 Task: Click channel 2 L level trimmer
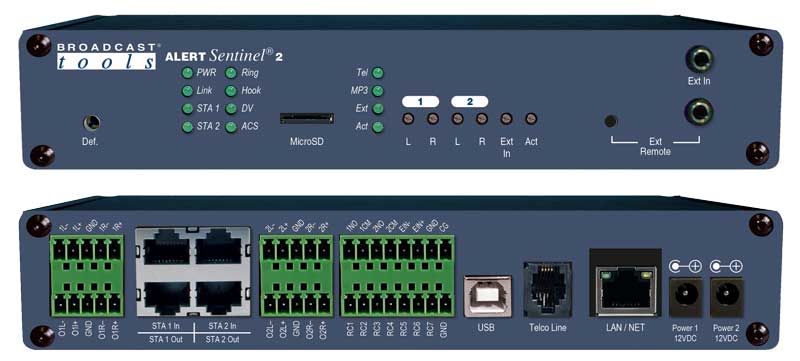pos(458,119)
